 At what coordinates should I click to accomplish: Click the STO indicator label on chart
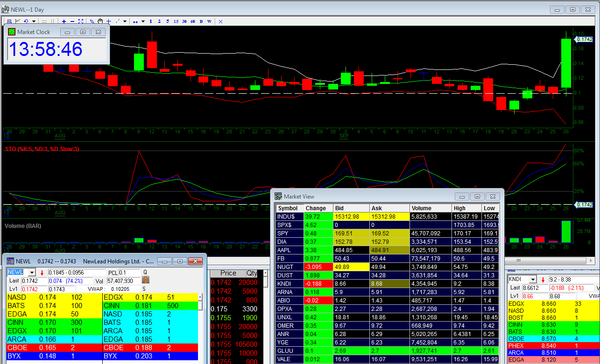pos(42,149)
